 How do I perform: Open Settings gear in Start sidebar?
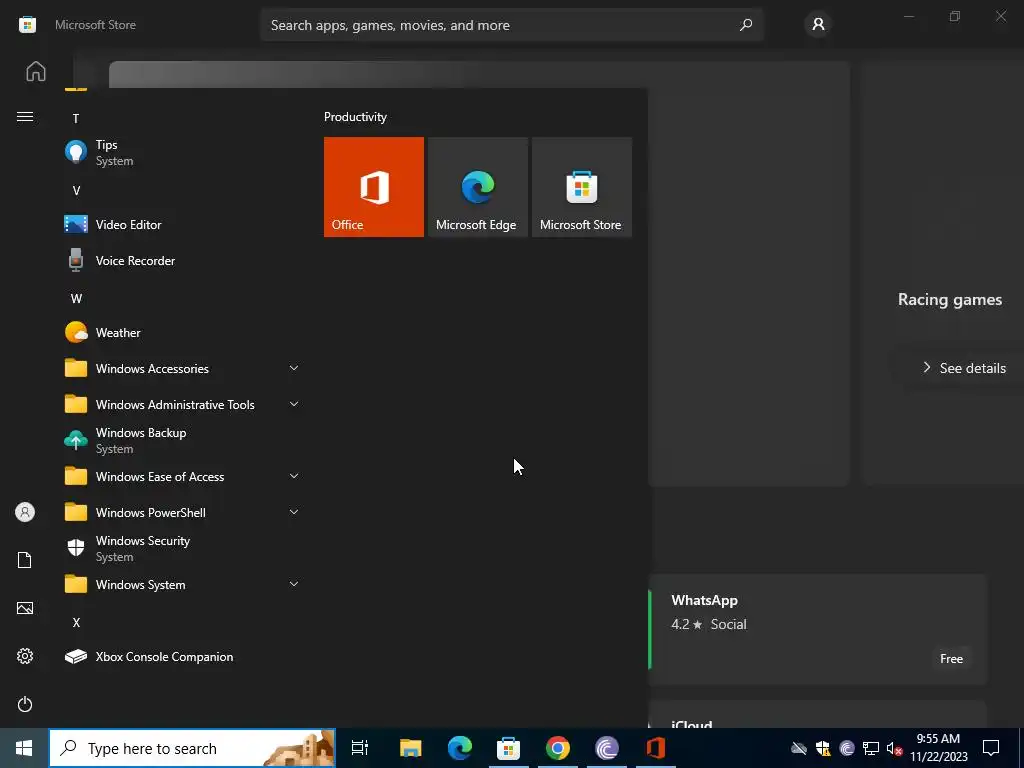pyautogui.click(x=25, y=656)
